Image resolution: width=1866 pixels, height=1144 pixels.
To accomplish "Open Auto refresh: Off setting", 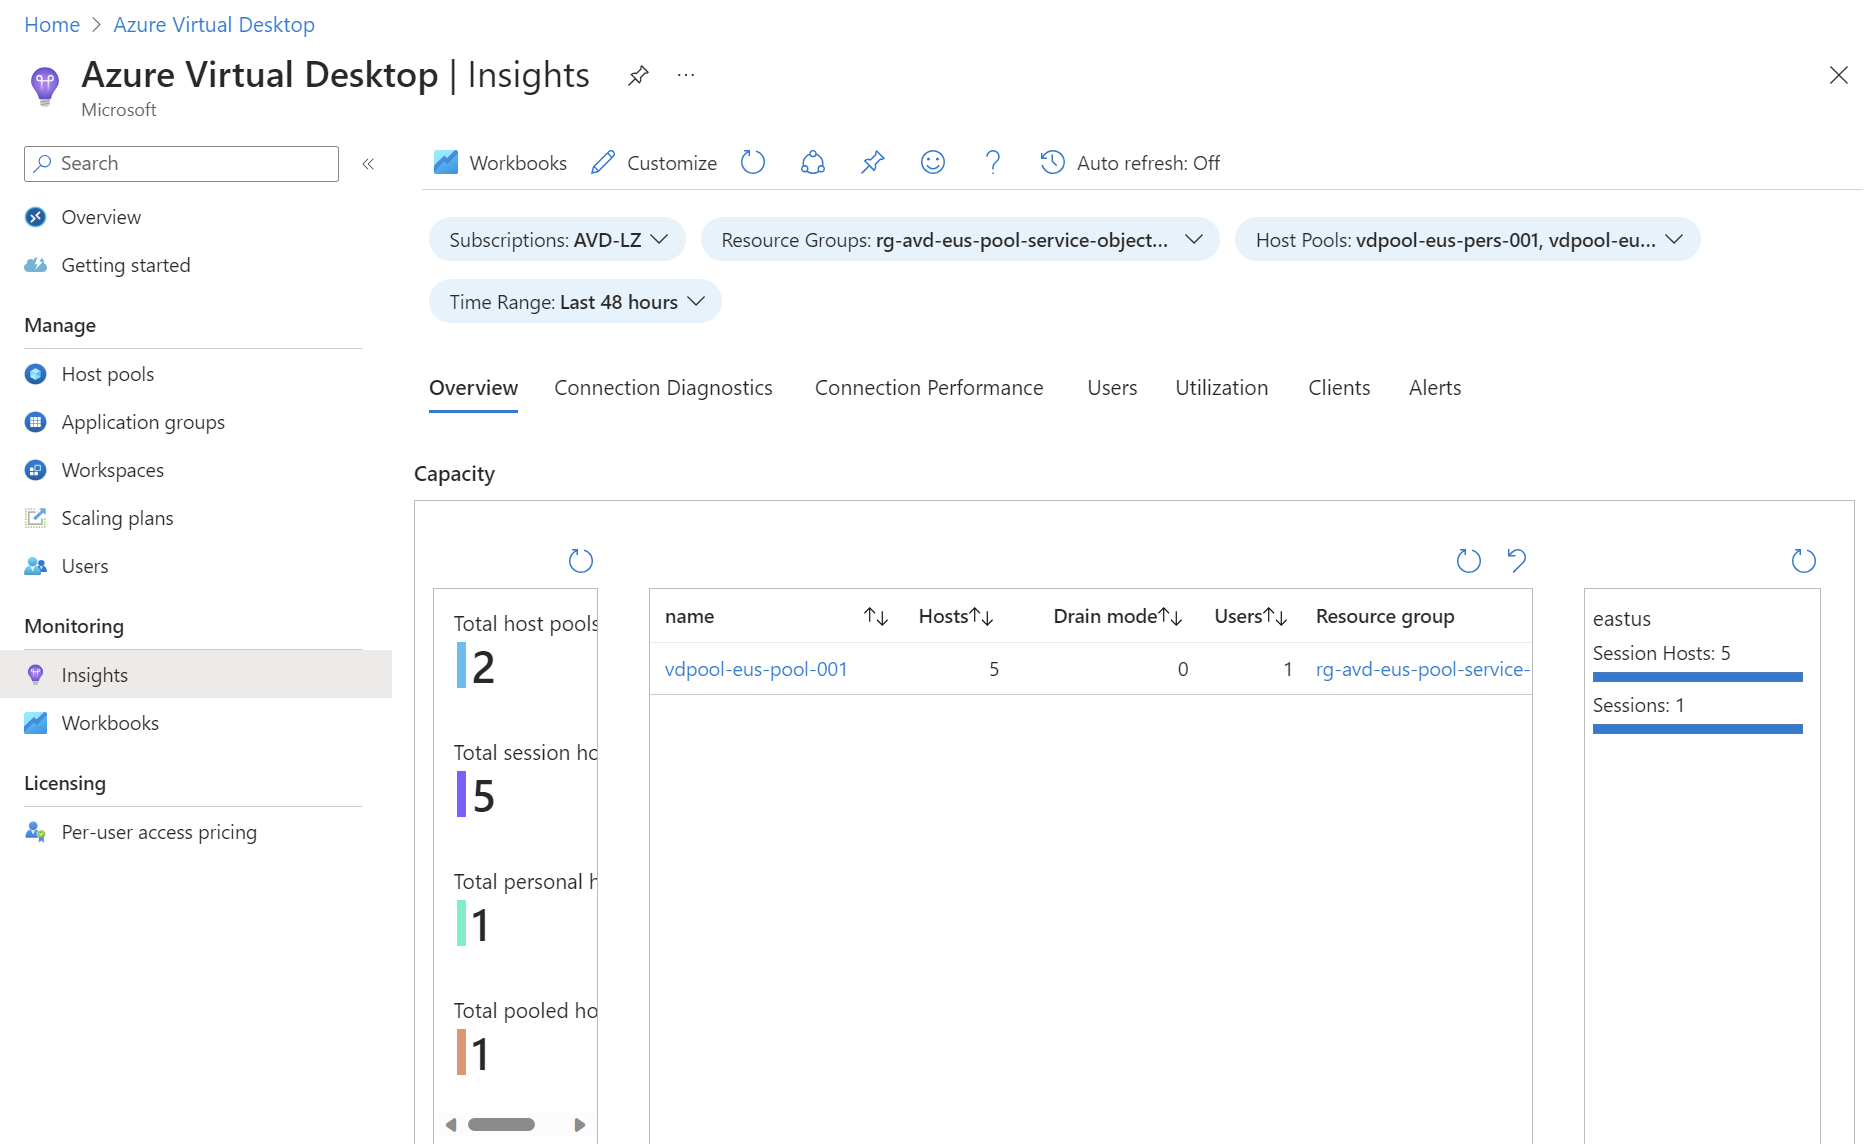I will (x=1130, y=163).
